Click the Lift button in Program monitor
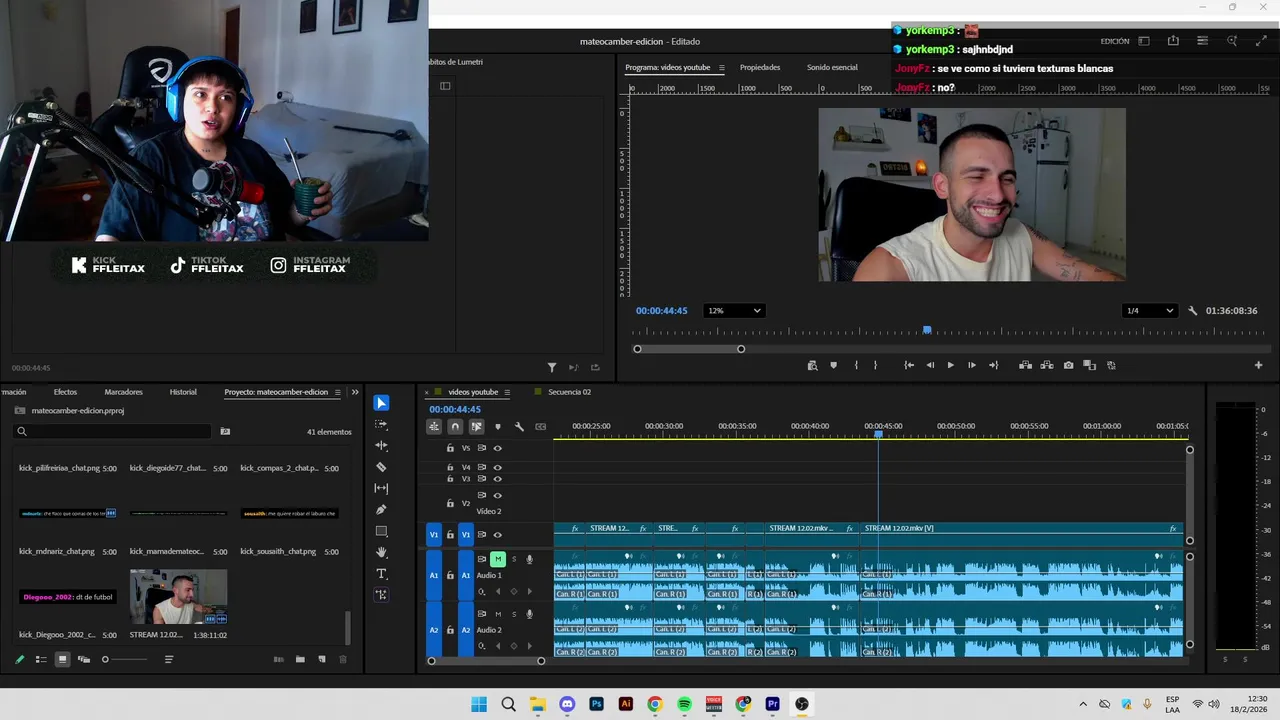Viewport: 1280px width, 720px height. 1025,365
